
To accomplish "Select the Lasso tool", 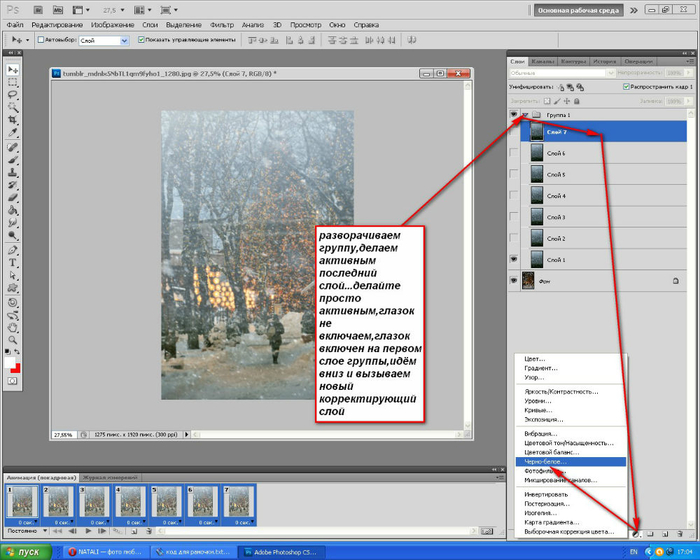I will point(12,95).
